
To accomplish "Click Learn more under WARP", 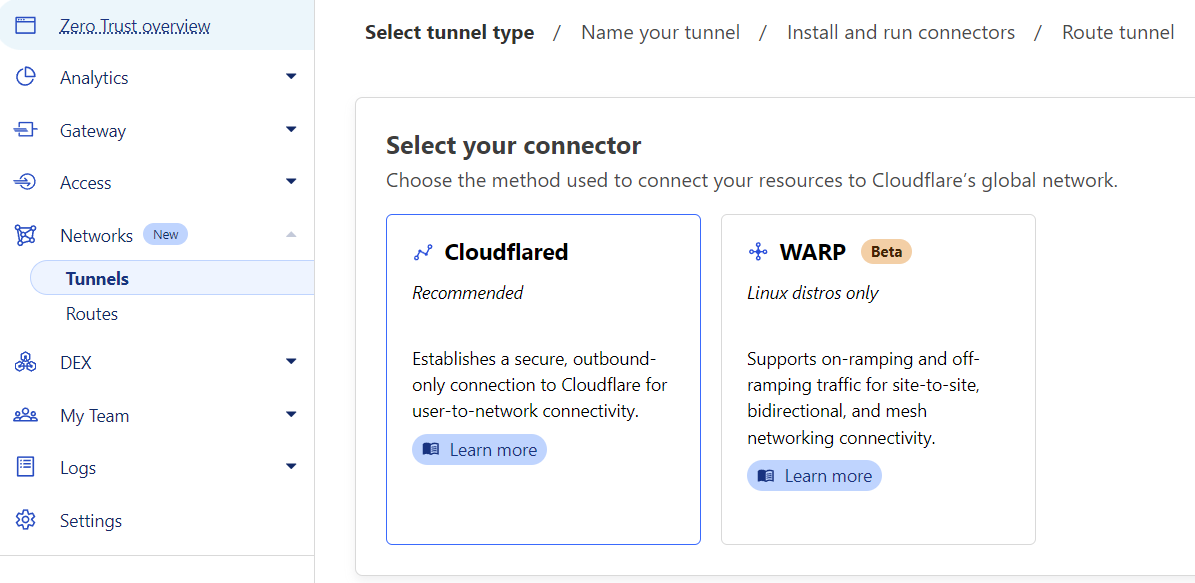I will [x=815, y=476].
